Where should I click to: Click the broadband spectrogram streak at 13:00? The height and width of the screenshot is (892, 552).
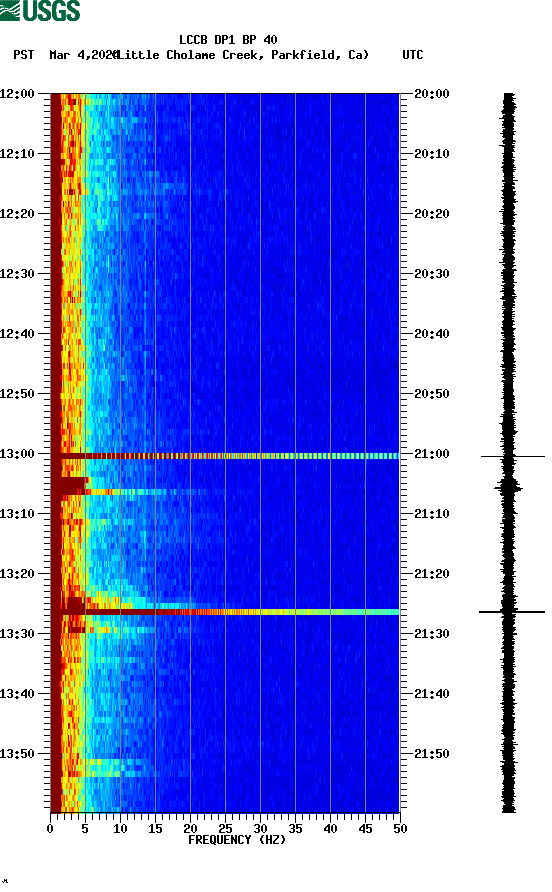pos(225,456)
